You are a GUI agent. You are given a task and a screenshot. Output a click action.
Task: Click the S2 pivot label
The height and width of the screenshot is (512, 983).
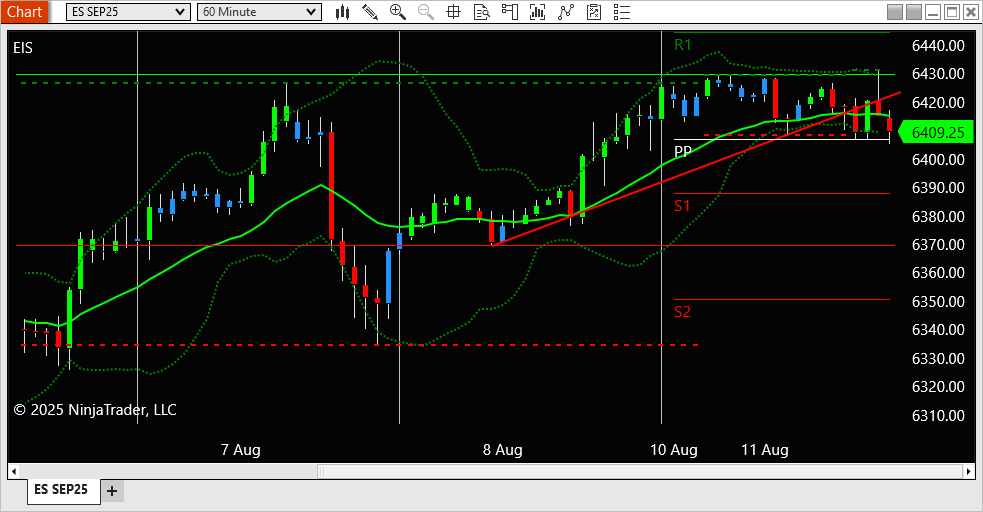coord(682,311)
